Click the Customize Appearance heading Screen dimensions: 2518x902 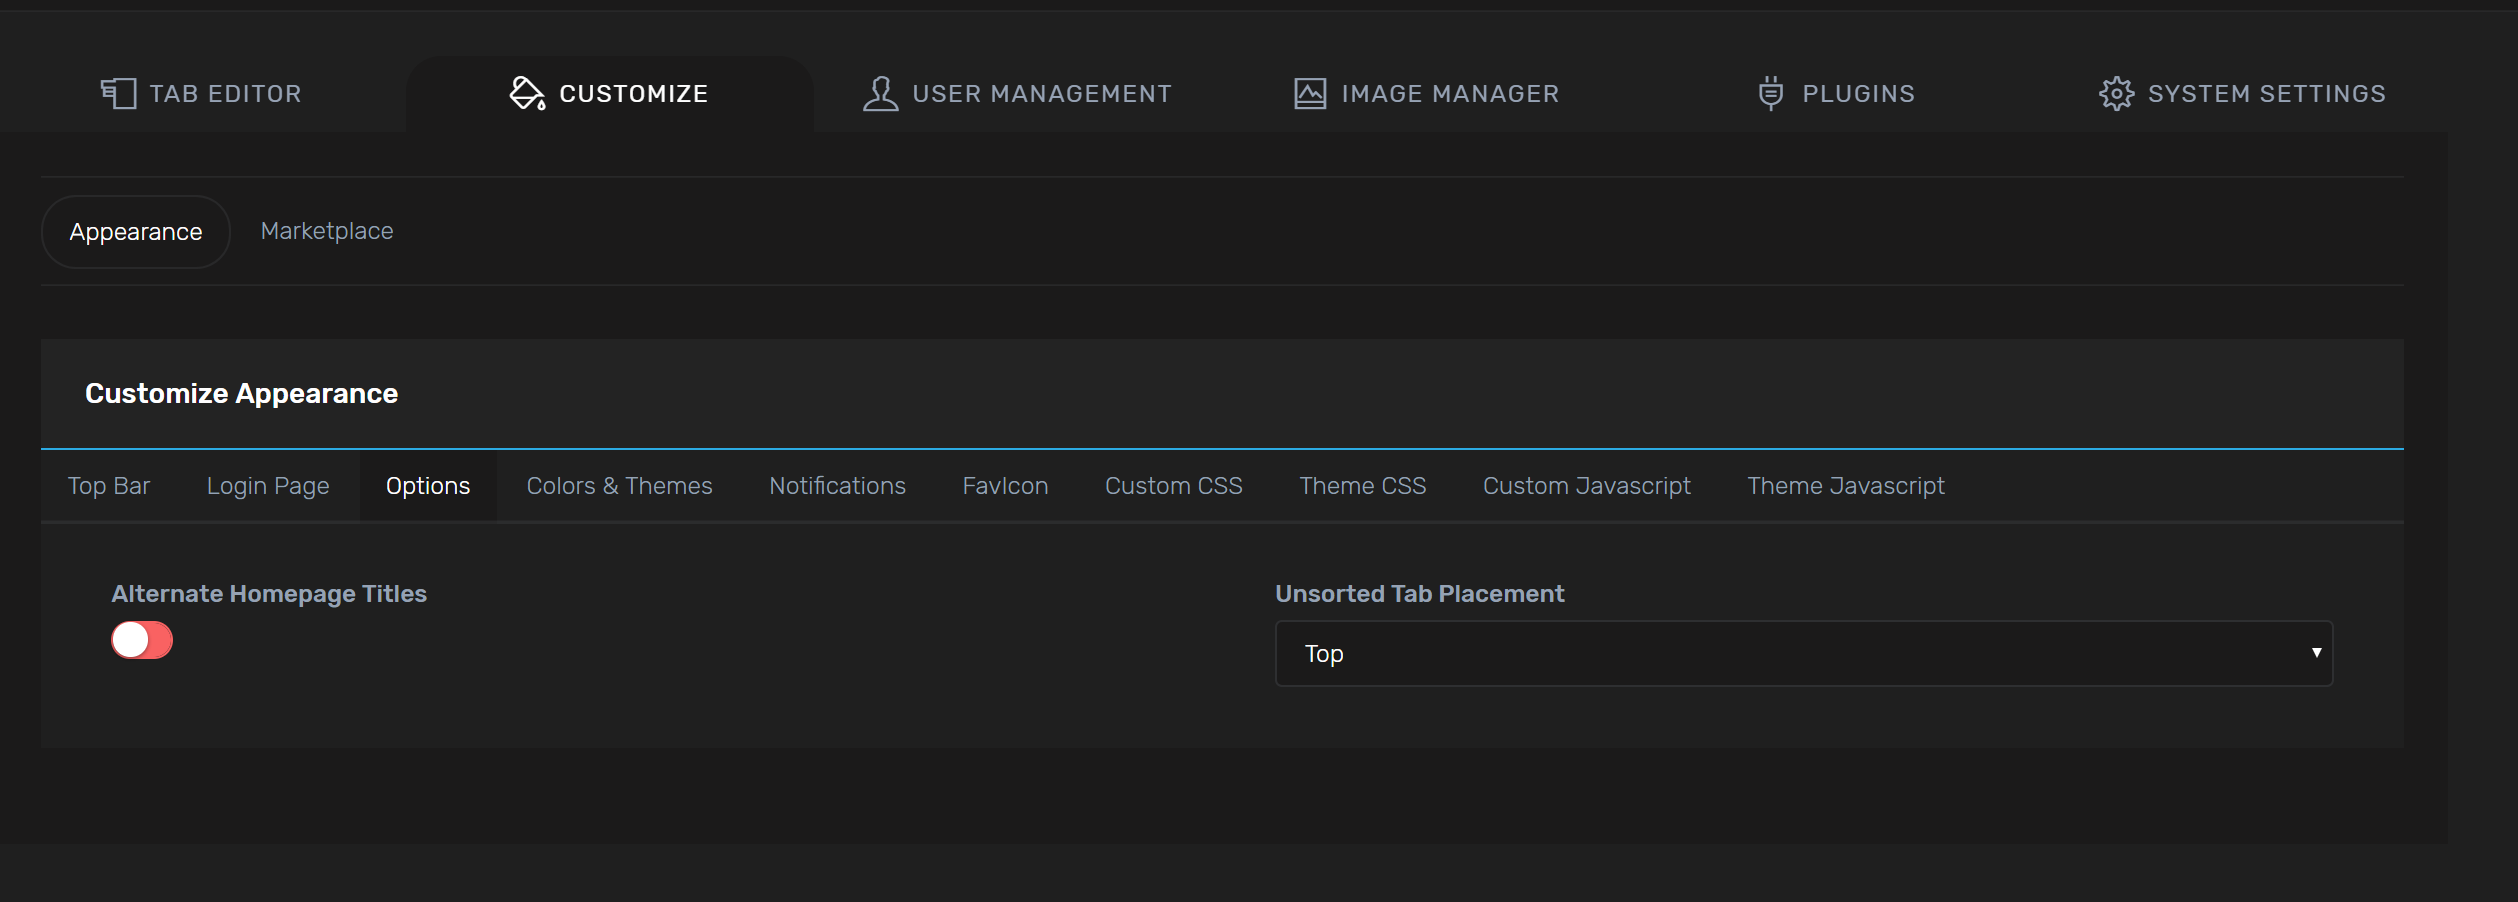[x=242, y=394]
